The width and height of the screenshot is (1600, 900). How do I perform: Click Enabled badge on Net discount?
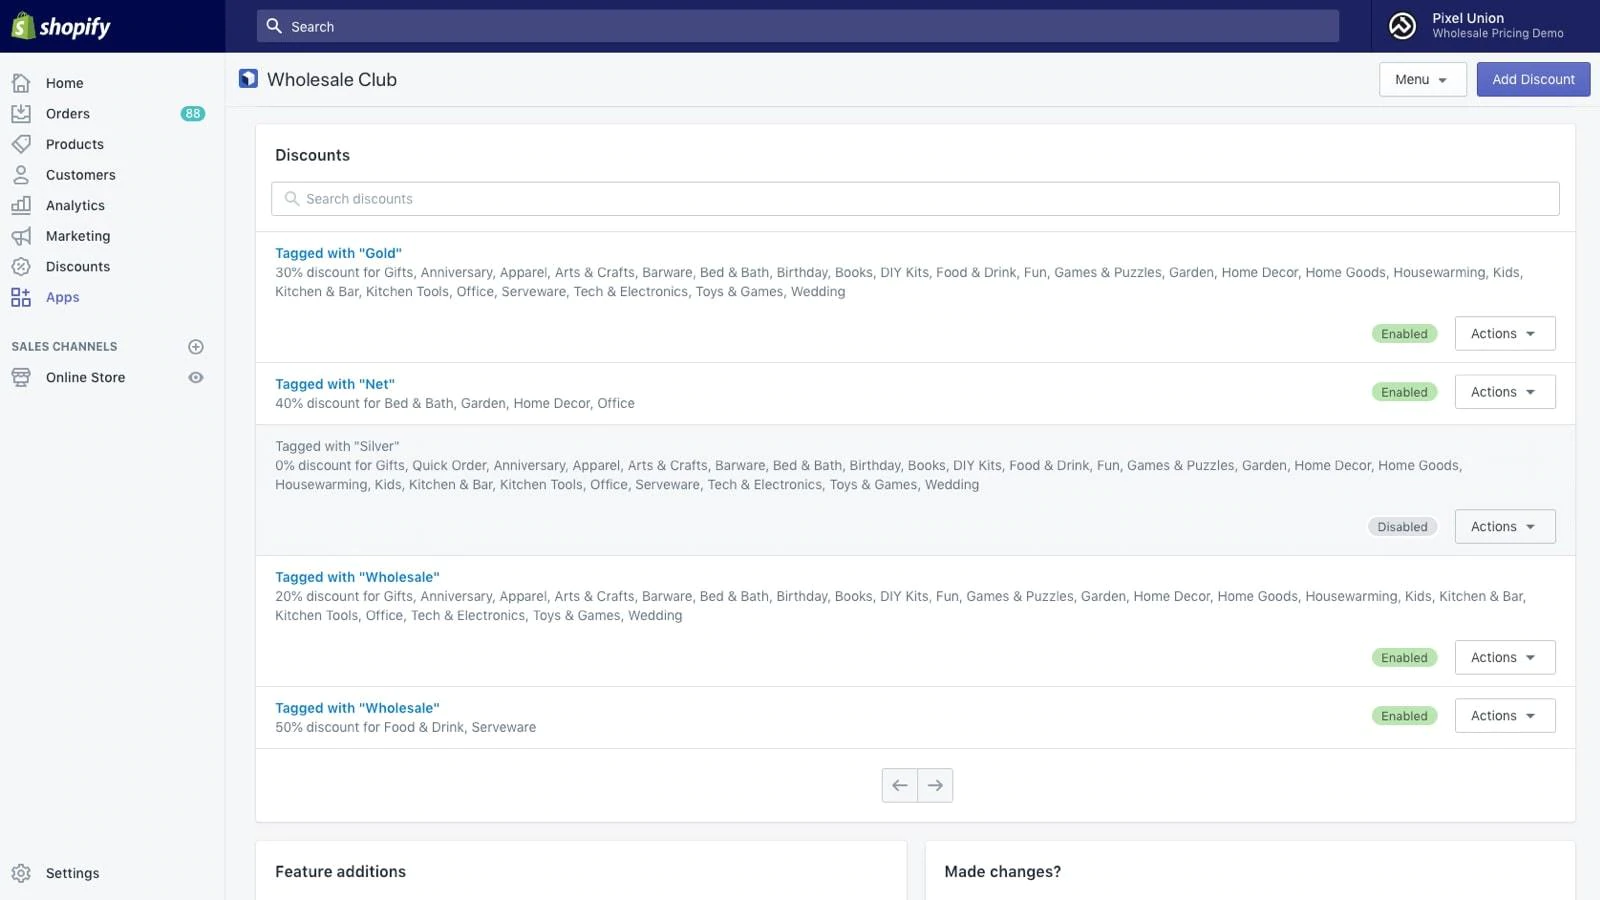[1404, 392]
